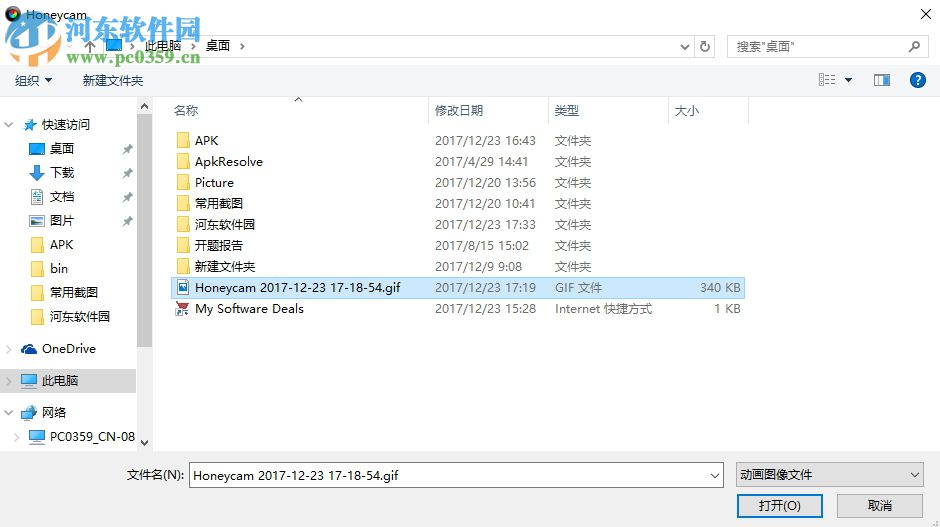The width and height of the screenshot is (940, 527).
Task: Close the Honeycam open dialog
Action: [x=926, y=14]
